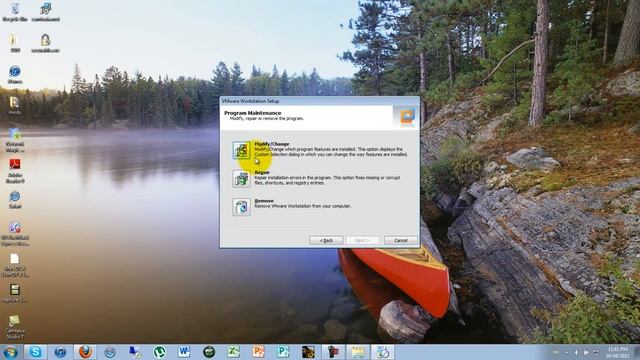Open the computer network taskbar icon
This screenshot has width=640, height=360.
click(134, 352)
